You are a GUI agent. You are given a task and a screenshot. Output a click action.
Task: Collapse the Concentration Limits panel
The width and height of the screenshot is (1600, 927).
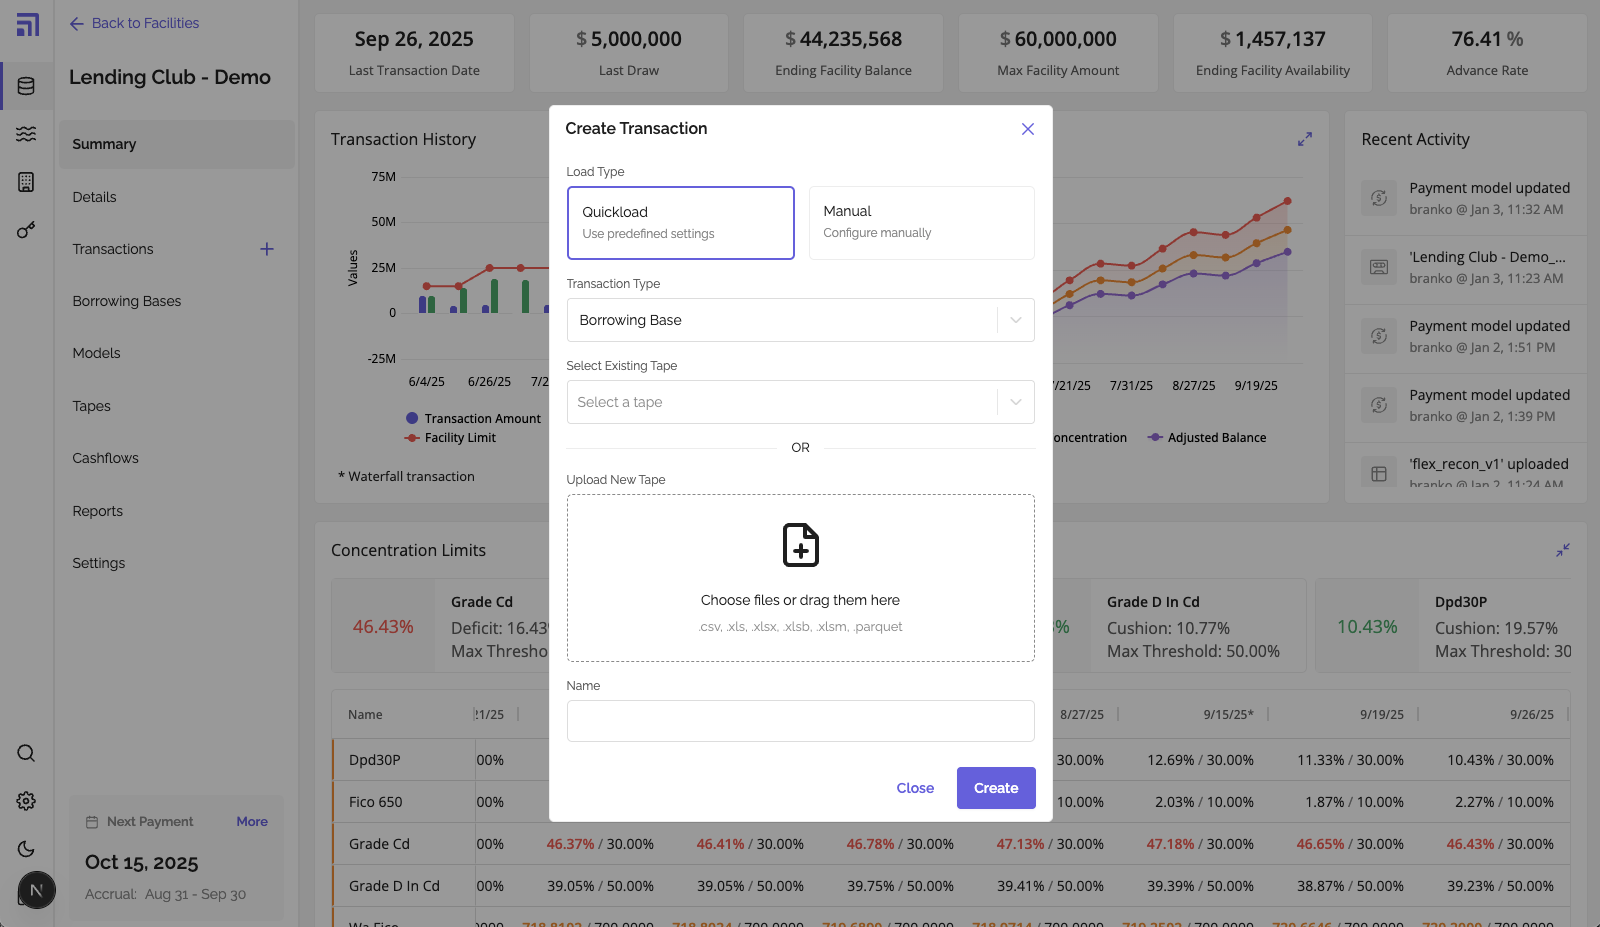[x=1562, y=550]
